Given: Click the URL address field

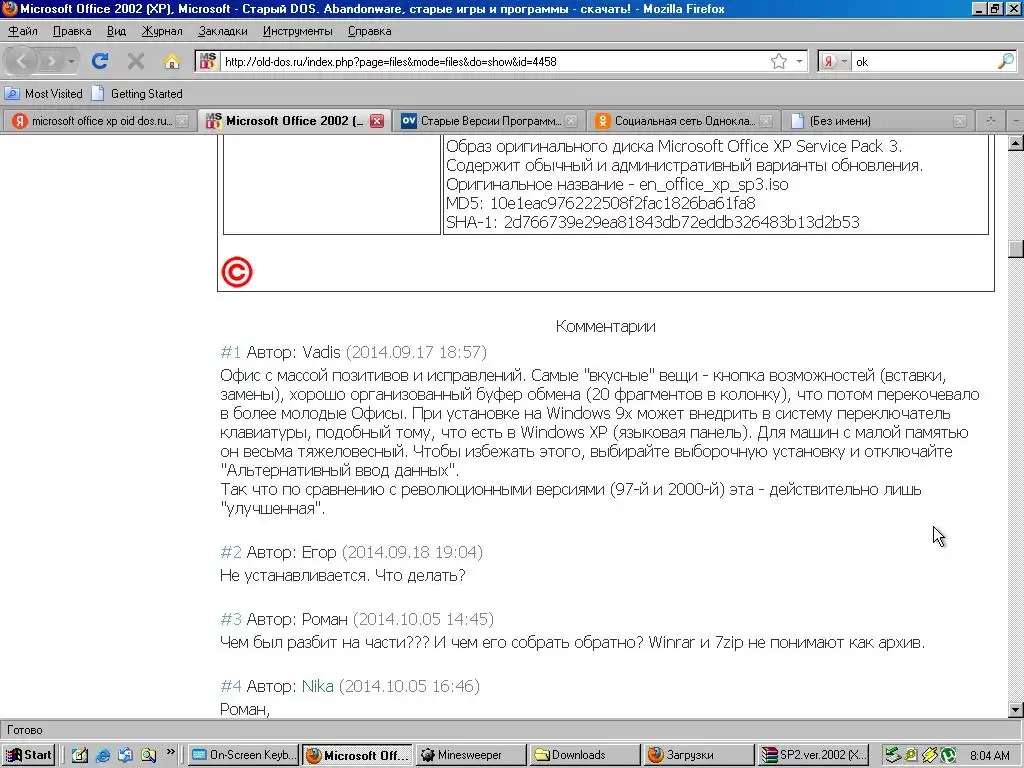Looking at the screenshot, I should (494, 61).
